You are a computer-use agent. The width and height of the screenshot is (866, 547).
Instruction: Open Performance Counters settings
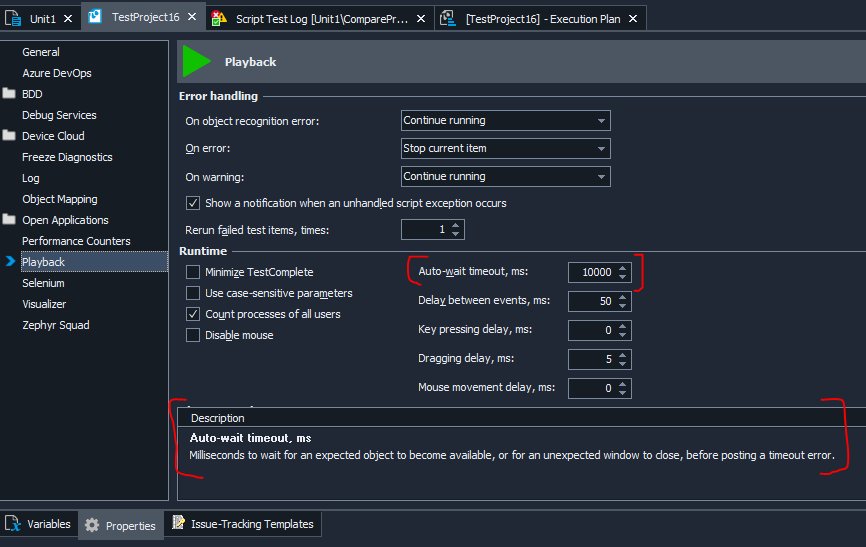[x=76, y=241]
